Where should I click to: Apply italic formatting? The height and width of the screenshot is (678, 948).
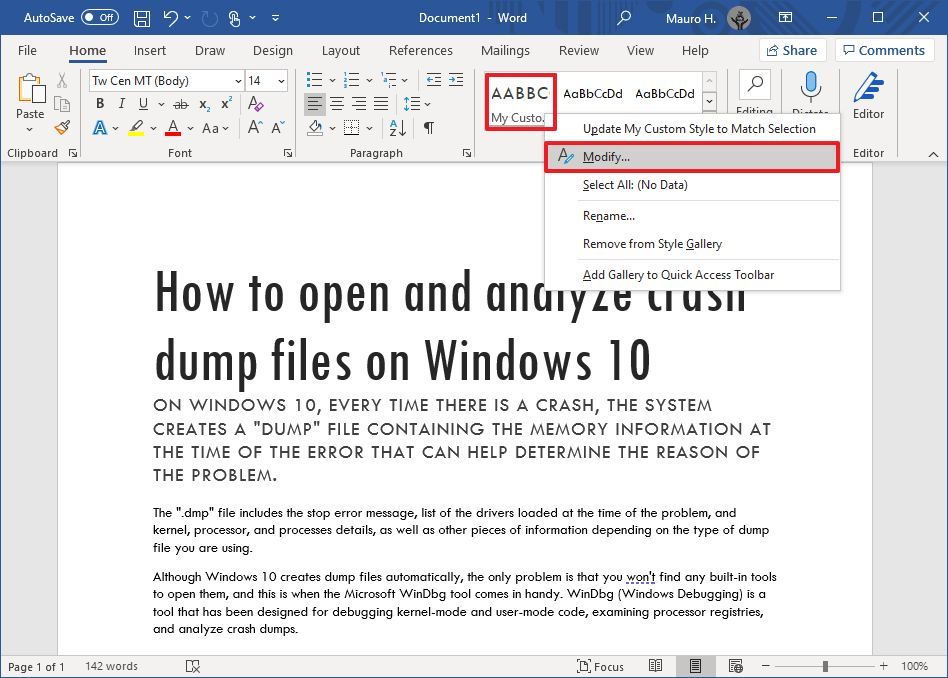point(121,103)
